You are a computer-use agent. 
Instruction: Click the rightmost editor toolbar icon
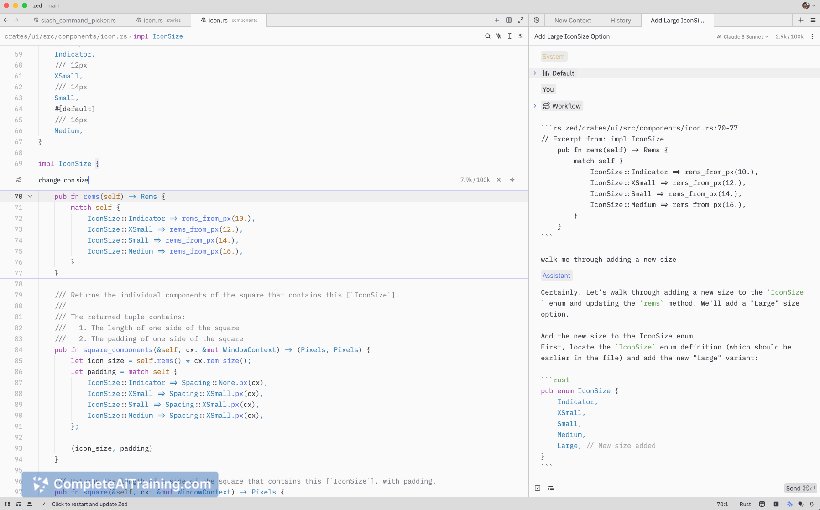click(x=520, y=36)
